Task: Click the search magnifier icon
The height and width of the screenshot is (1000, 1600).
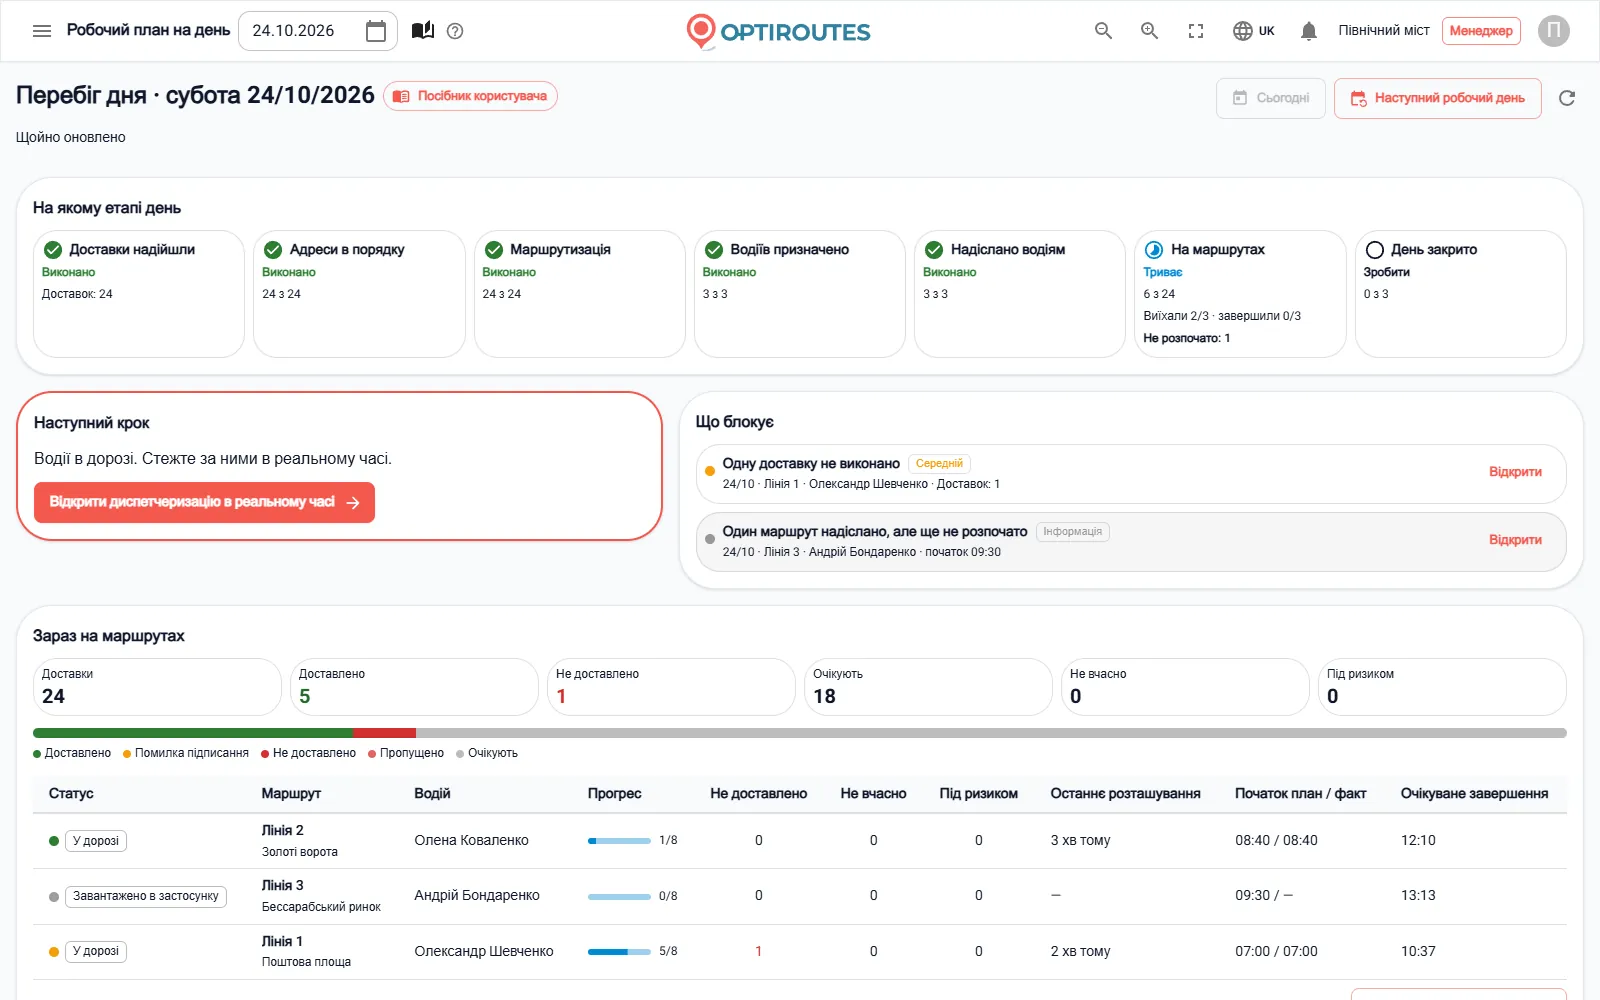Action: (x=1103, y=31)
